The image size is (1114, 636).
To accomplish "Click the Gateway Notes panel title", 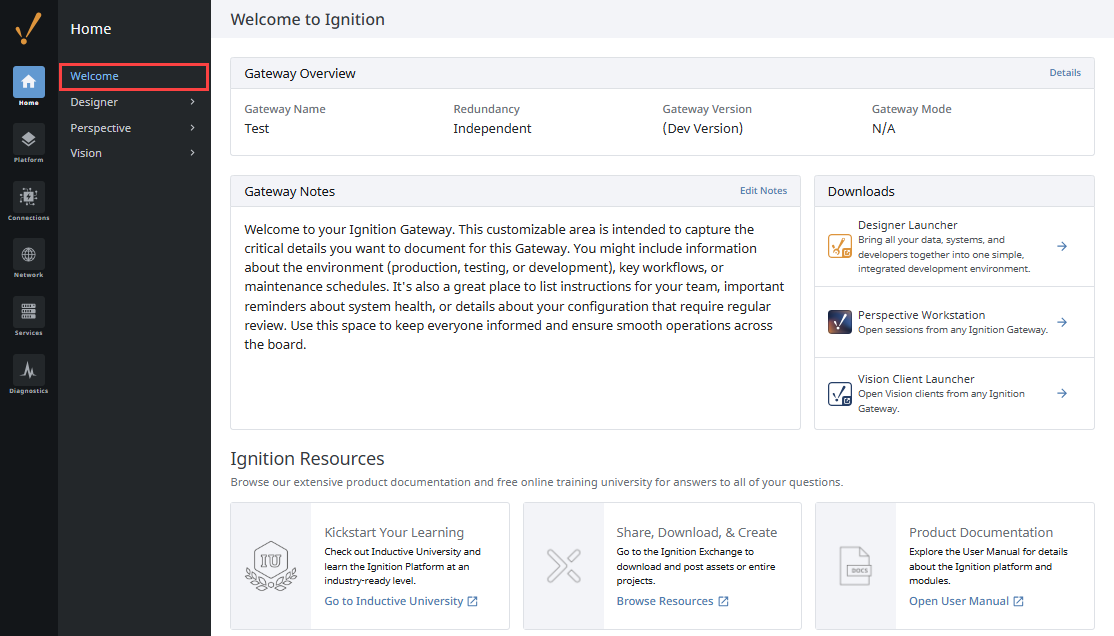I will 289,191.
